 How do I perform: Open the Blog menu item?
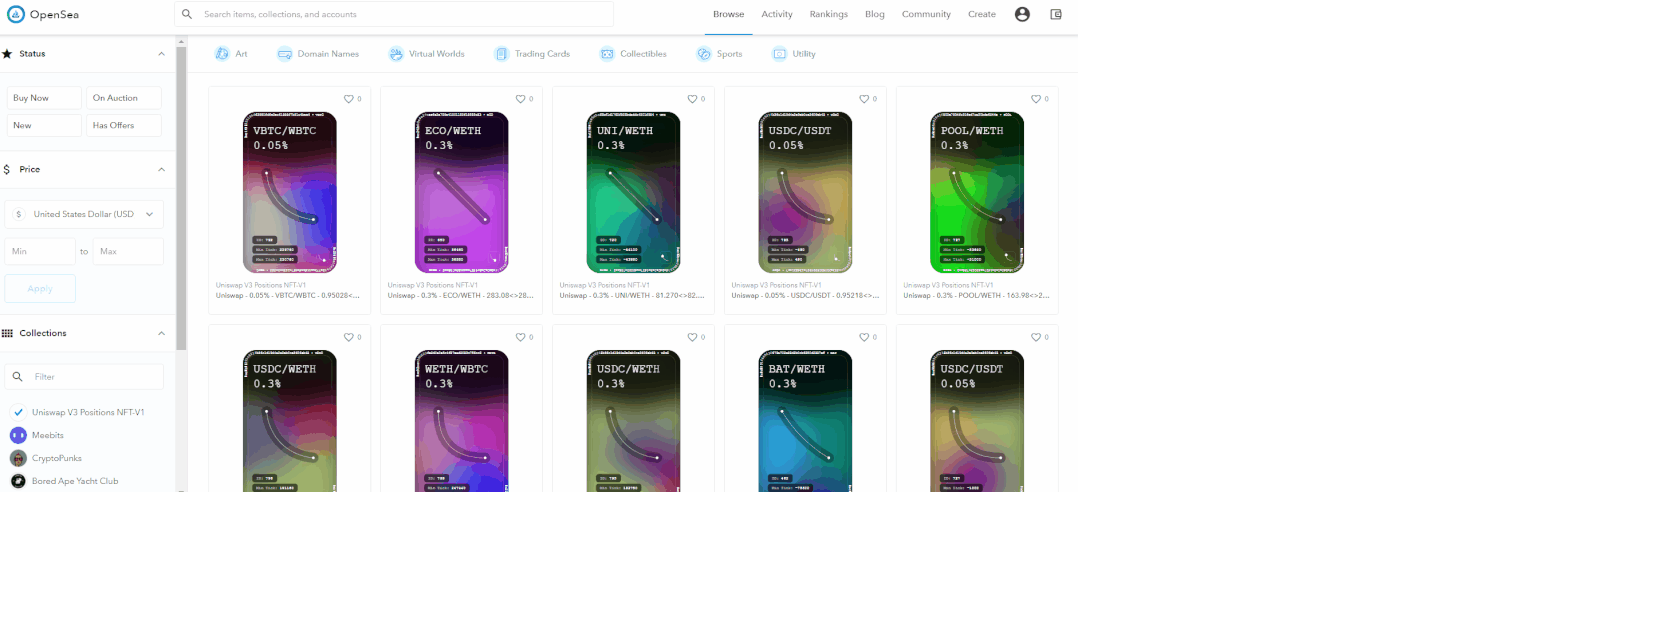pyautogui.click(x=875, y=14)
